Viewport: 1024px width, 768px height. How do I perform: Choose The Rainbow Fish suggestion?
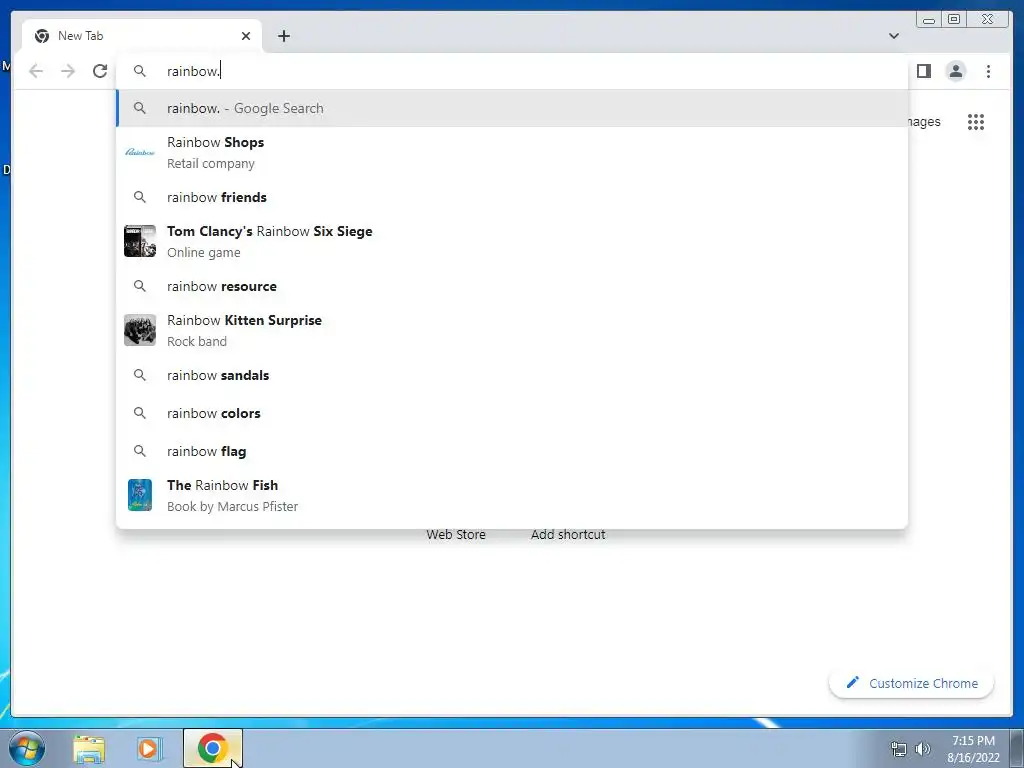click(512, 495)
